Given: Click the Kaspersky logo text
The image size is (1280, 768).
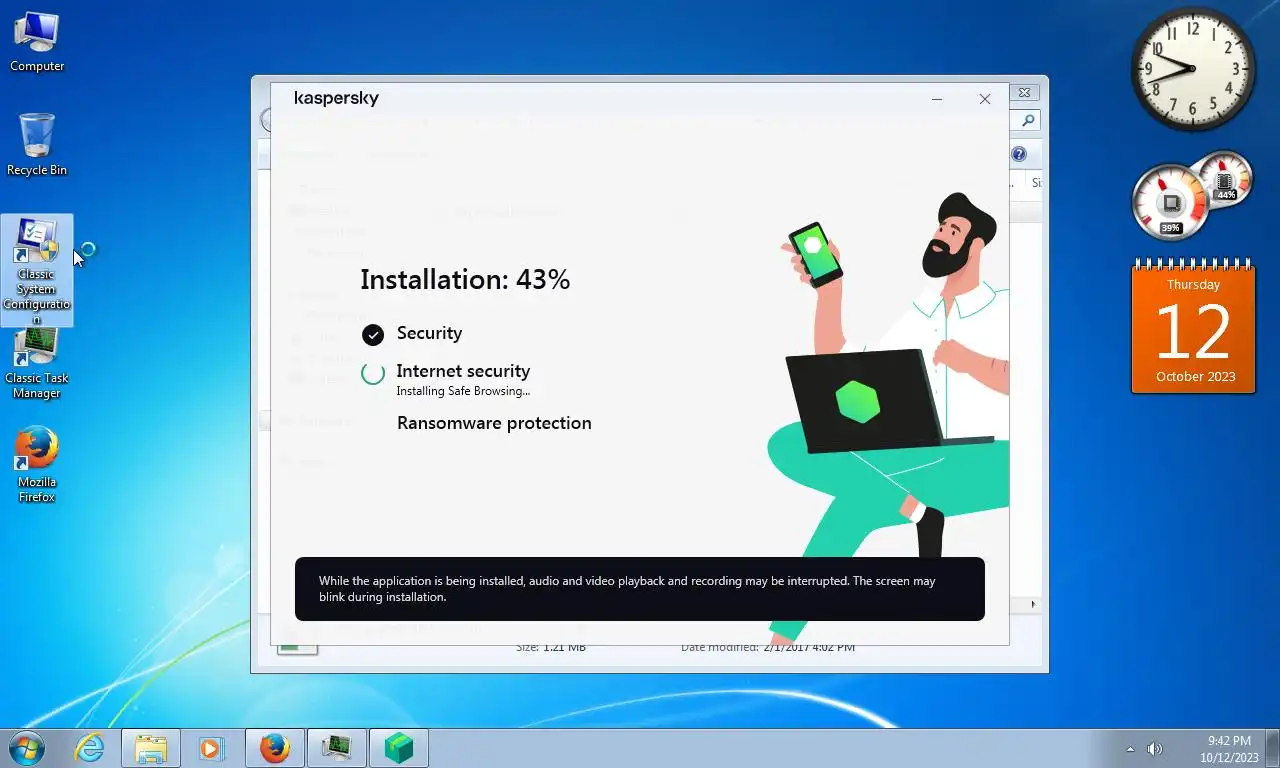Looking at the screenshot, I should (336, 98).
